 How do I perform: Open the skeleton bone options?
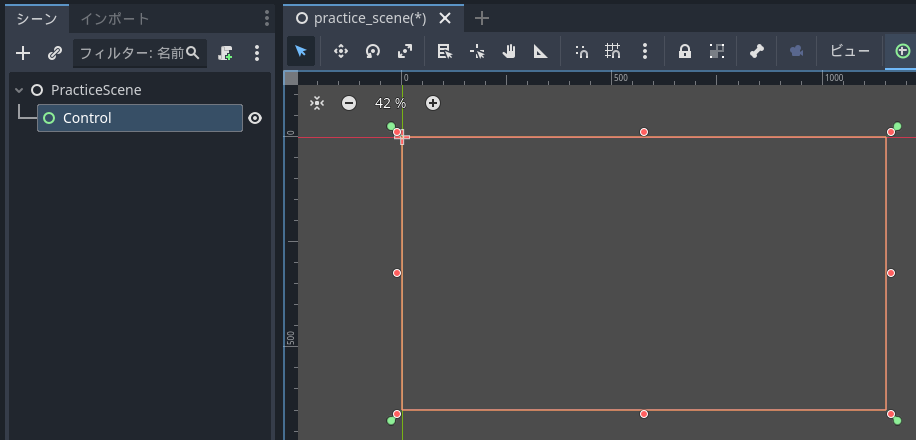(757, 52)
